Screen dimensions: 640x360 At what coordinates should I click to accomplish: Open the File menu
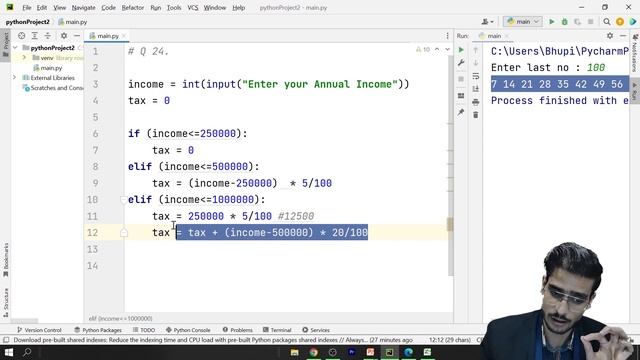point(27,8)
